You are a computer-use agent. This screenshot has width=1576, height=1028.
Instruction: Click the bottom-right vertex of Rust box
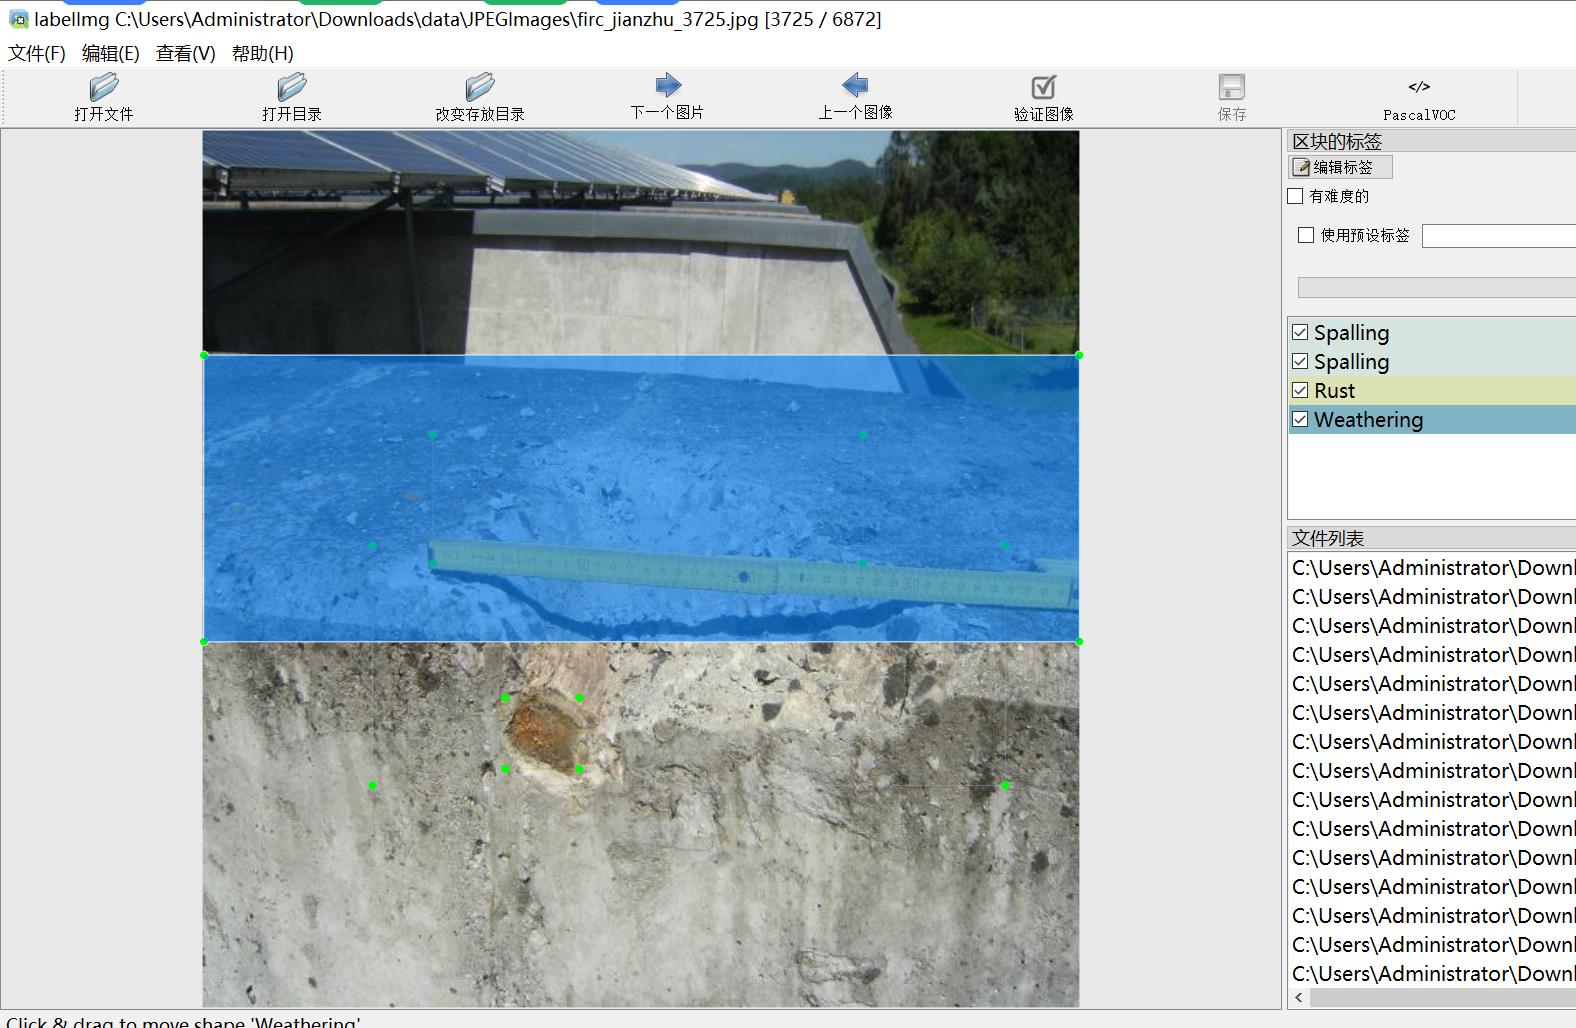click(580, 769)
